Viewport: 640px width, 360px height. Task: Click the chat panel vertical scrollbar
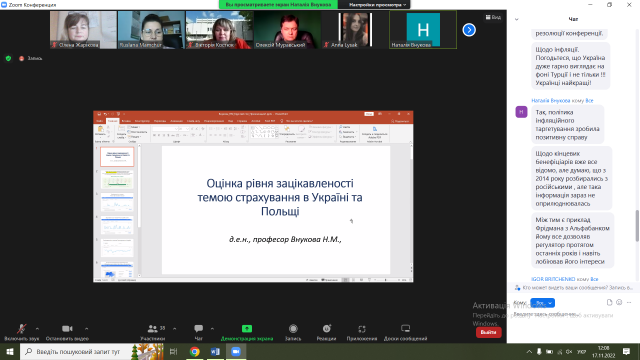(637, 225)
